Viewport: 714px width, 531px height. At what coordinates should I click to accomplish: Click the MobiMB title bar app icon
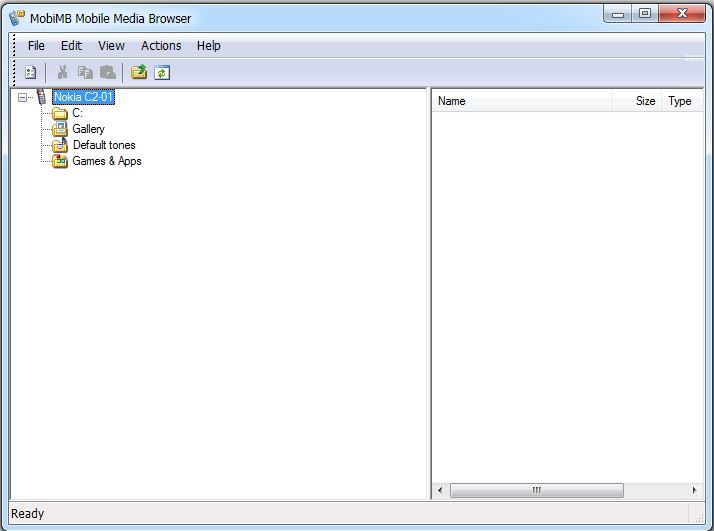[x=17, y=18]
